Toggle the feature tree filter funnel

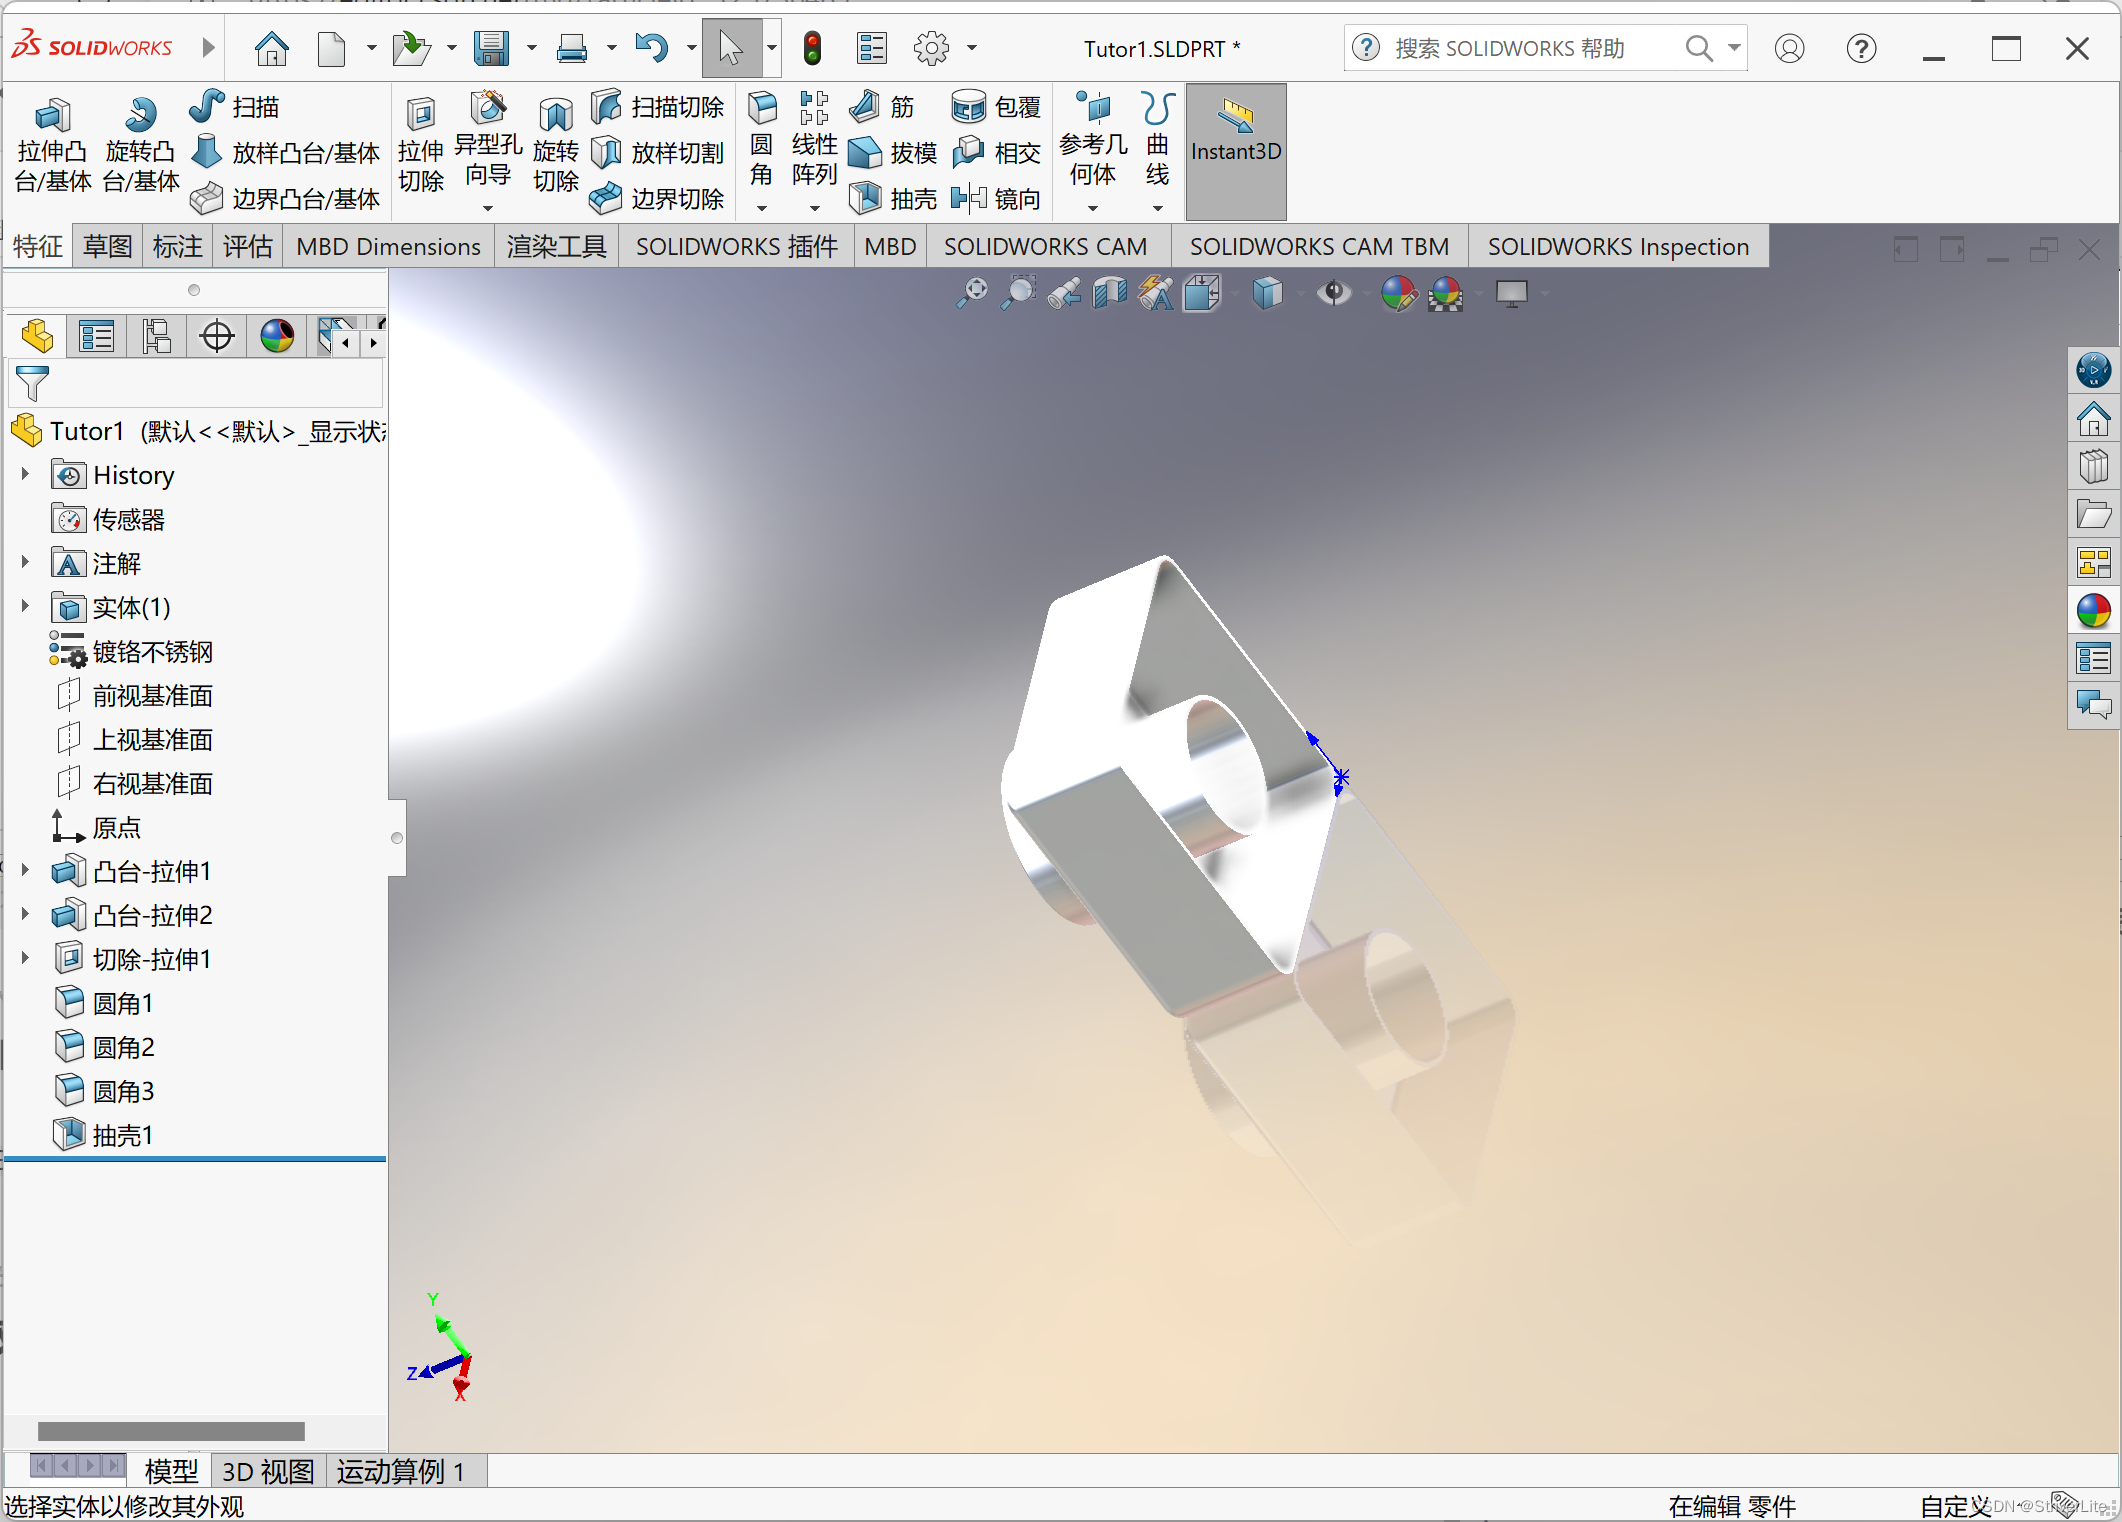click(32, 383)
